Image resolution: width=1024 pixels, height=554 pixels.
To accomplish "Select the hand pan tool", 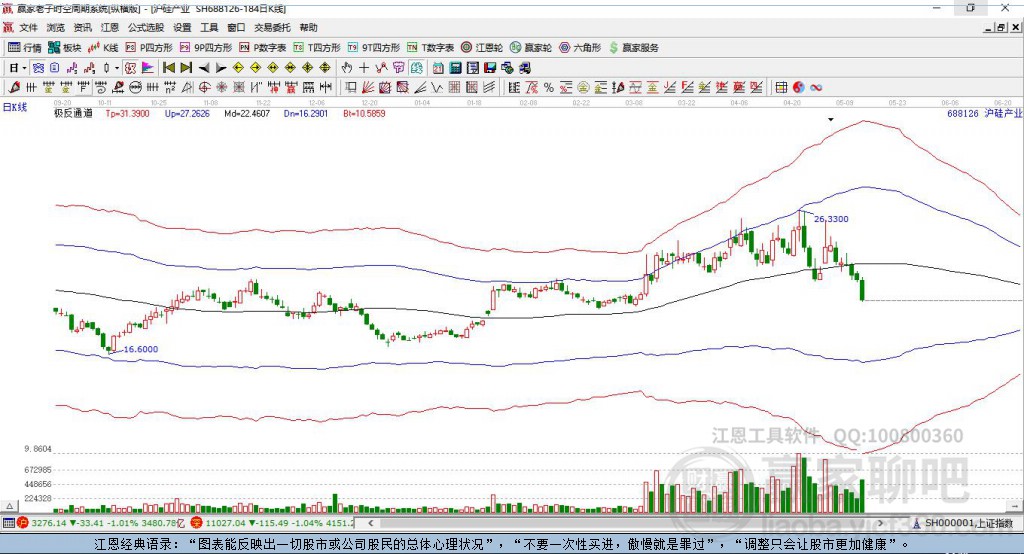I will (x=347, y=68).
